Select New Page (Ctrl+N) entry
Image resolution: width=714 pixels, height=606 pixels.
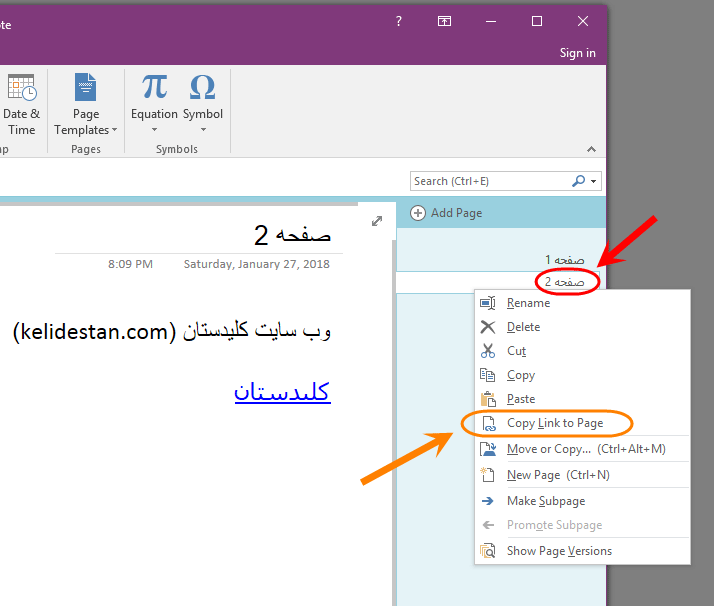[582, 475]
